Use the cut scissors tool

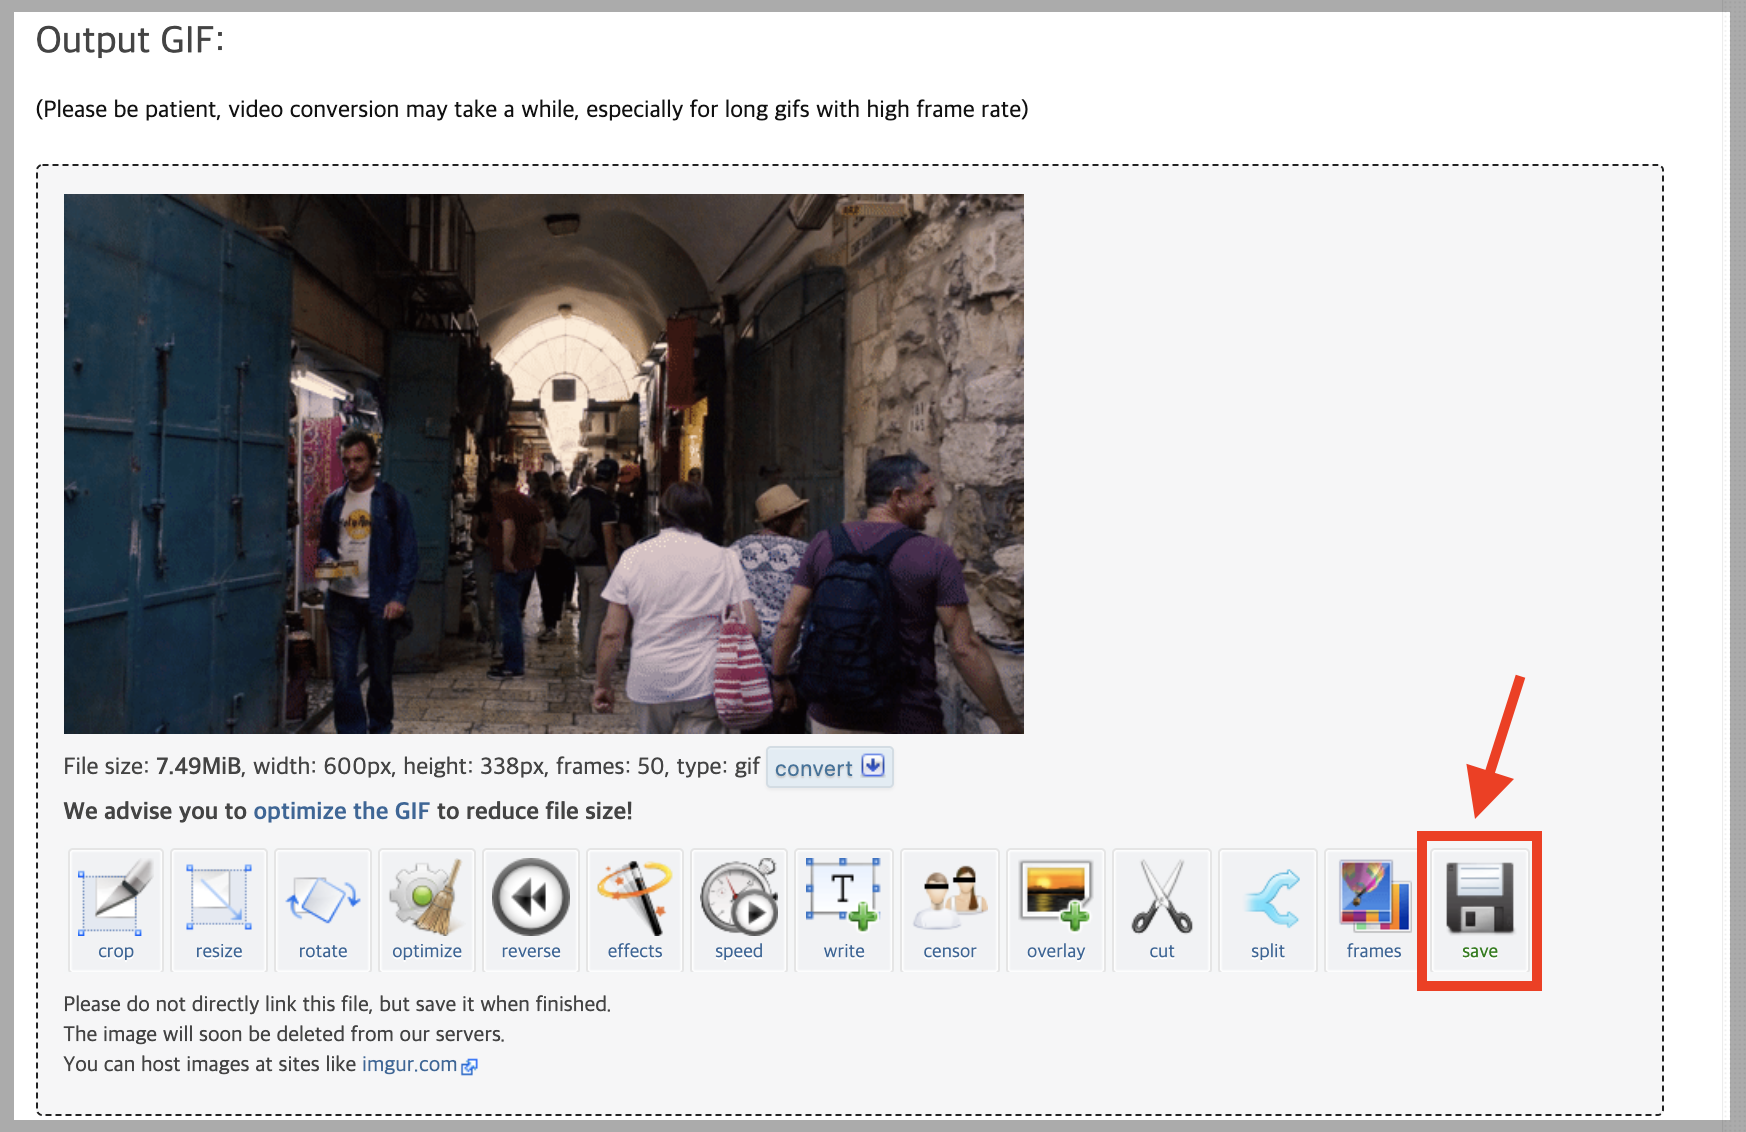coord(1162,910)
